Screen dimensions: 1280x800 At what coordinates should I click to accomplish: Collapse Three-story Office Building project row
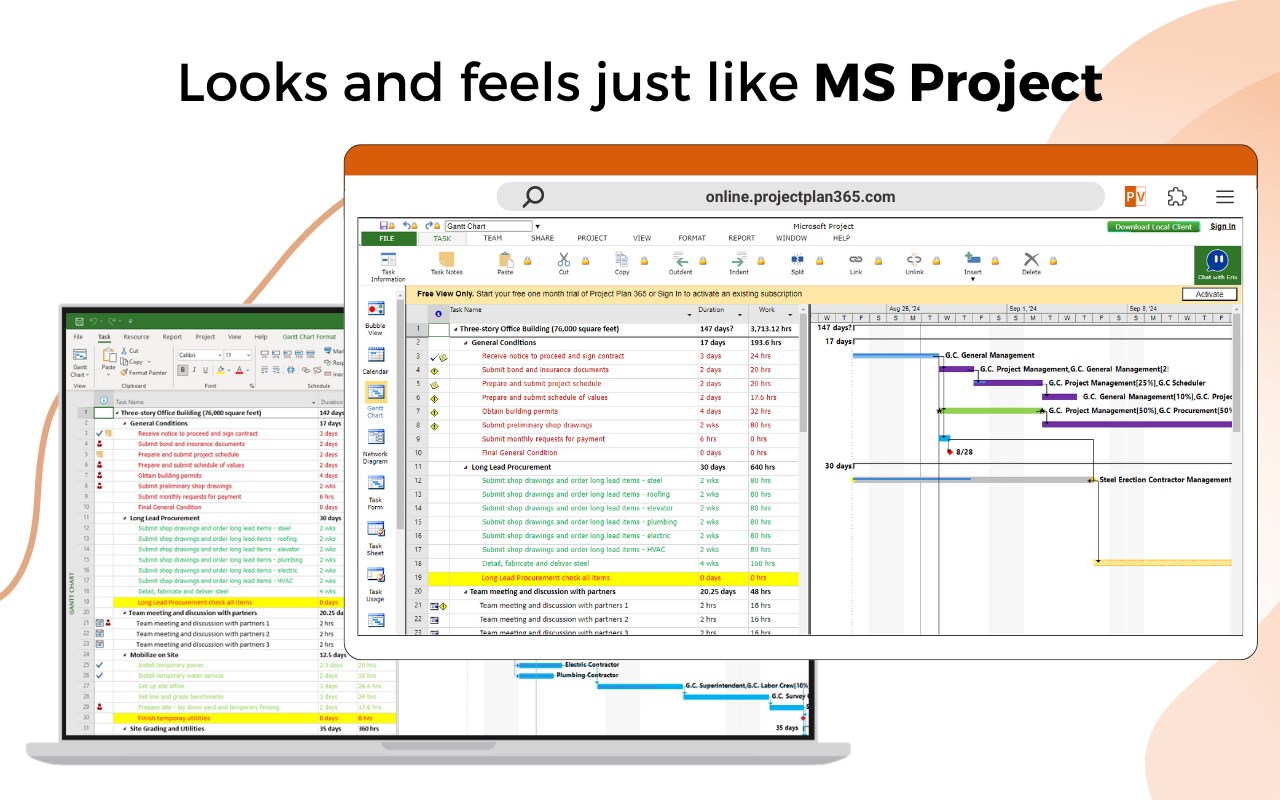(454, 329)
